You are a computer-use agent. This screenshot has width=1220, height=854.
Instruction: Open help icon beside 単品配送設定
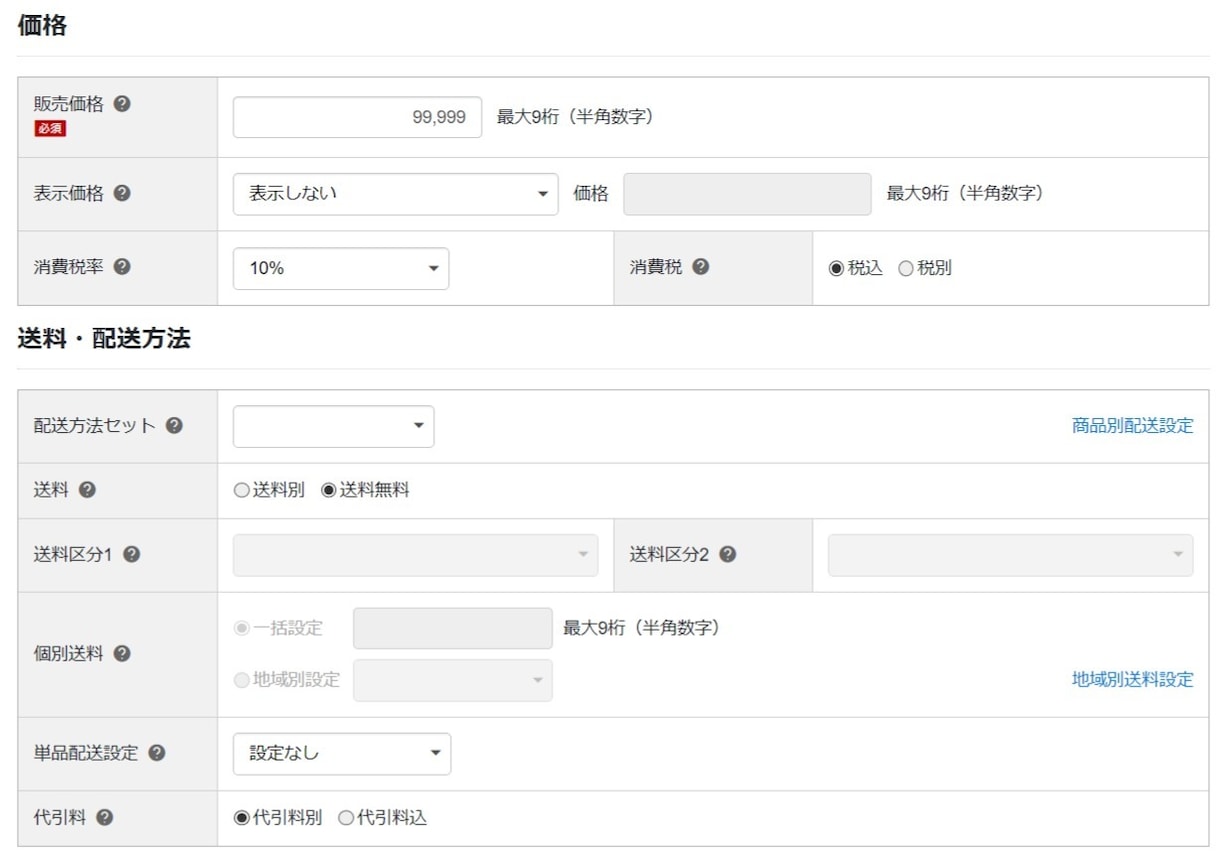(x=157, y=753)
